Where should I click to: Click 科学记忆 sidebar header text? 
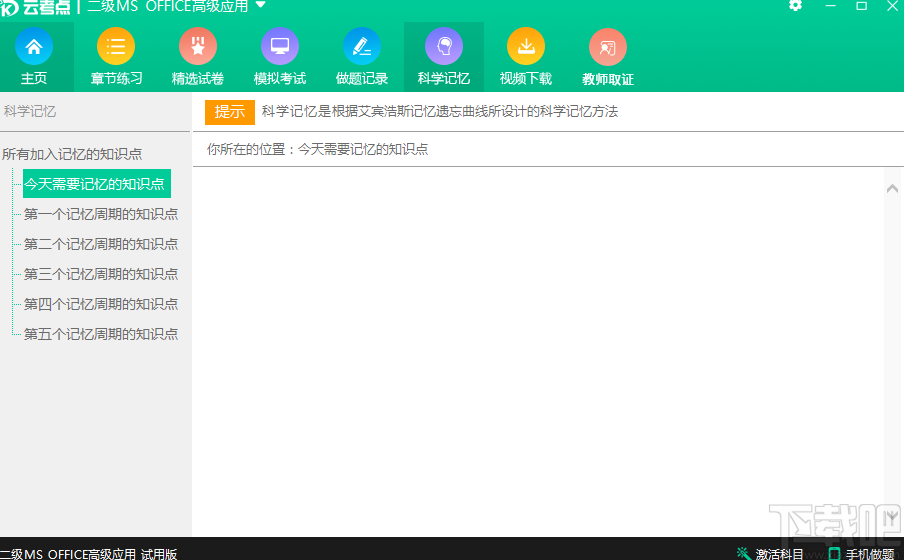[x=30, y=111]
